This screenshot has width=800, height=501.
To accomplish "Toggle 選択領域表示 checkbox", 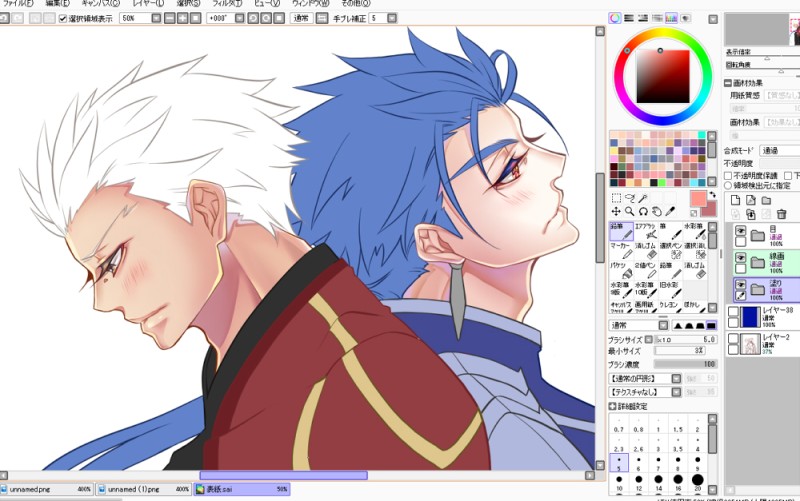I will pyautogui.click(x=63, y=18).
